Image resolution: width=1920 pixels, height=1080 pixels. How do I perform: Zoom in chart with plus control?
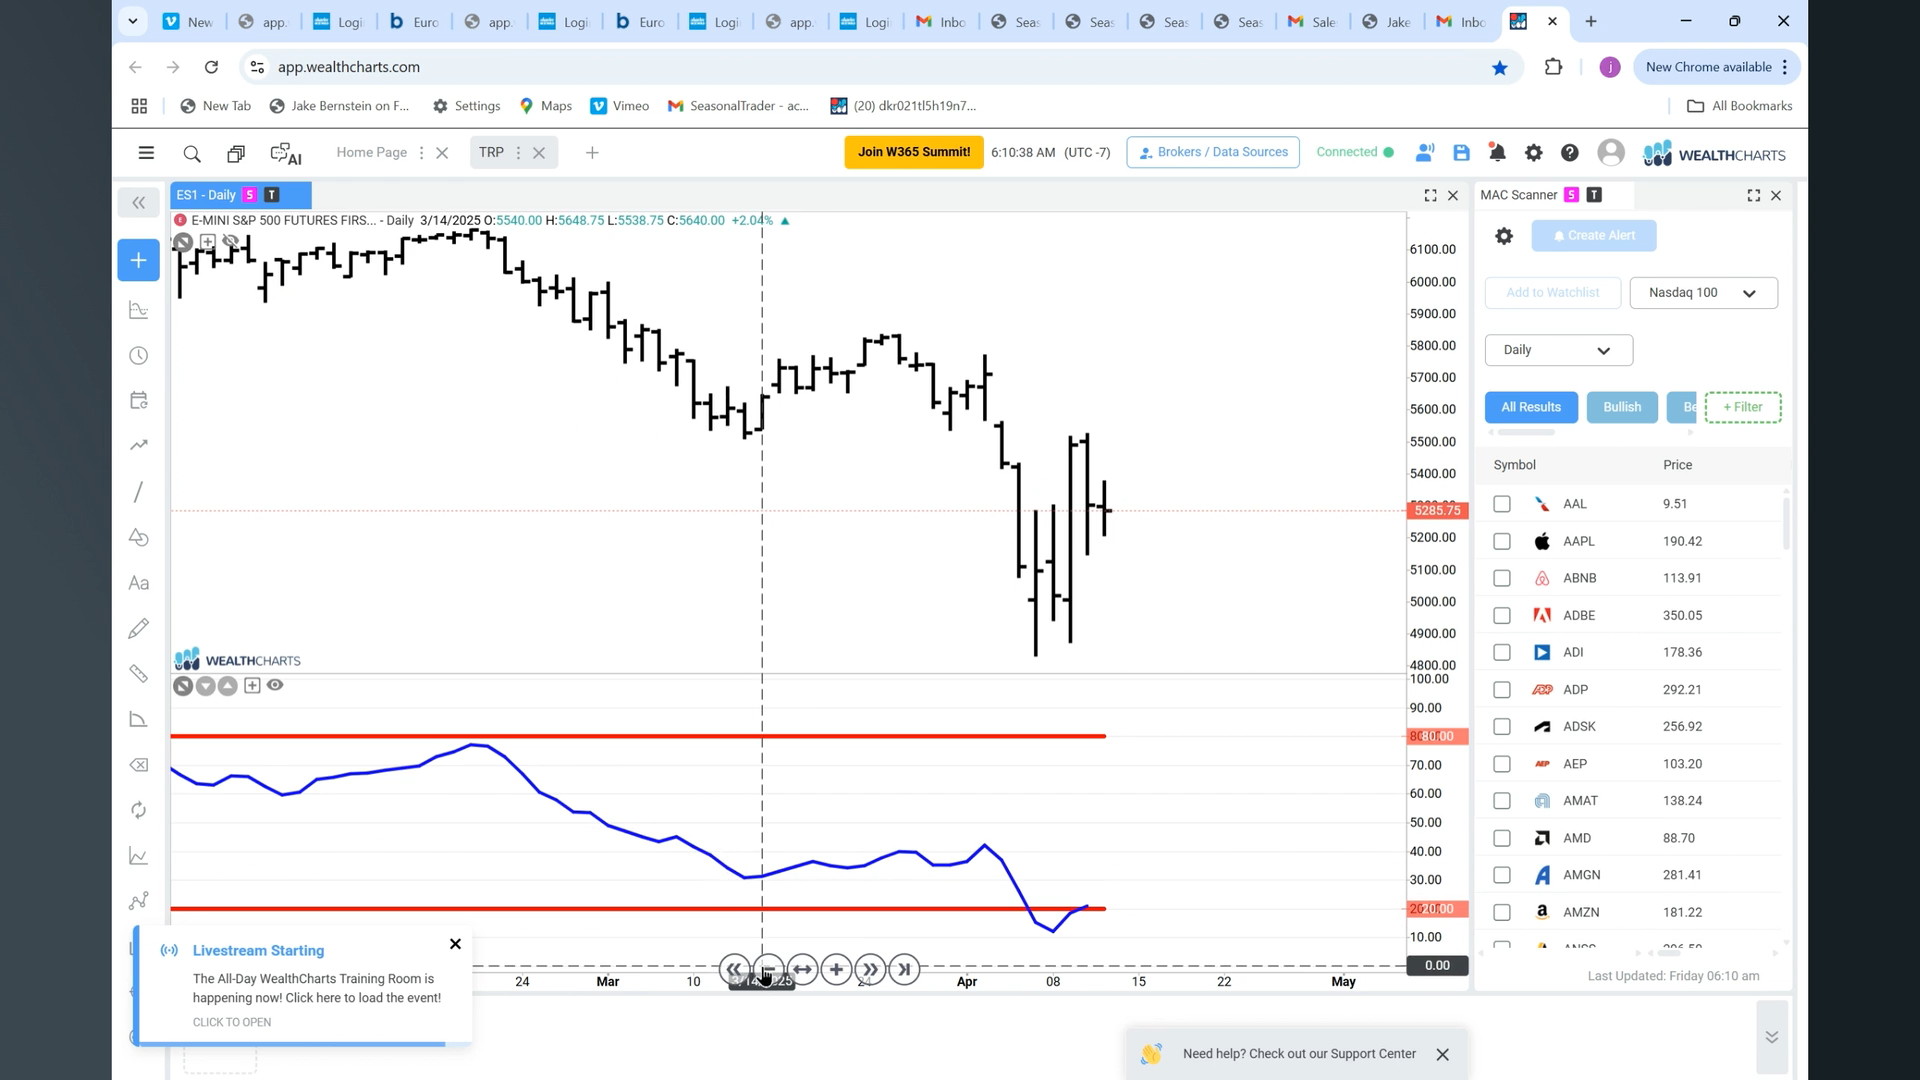tap(836, 969)
